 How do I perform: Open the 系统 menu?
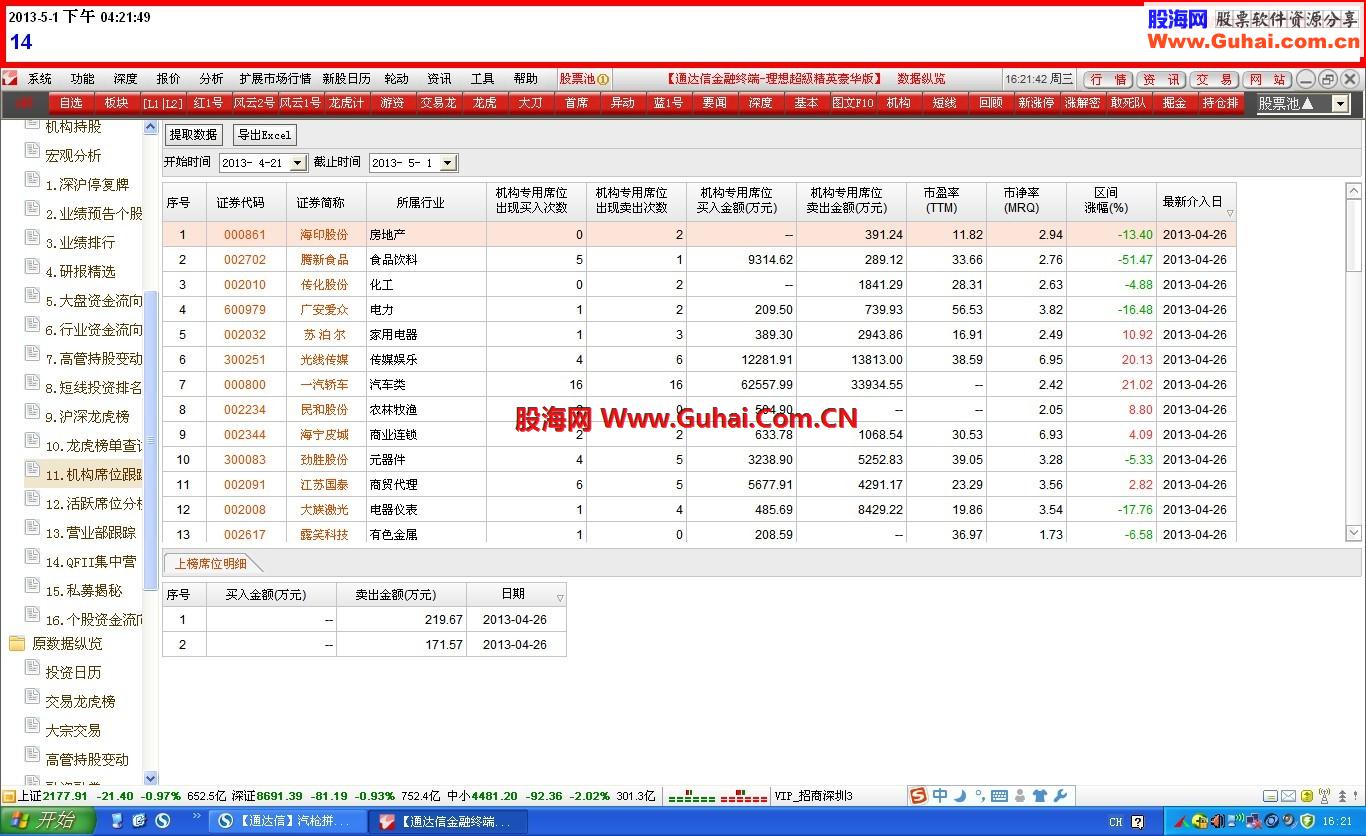pyautogui.click(x=40, y=79)
